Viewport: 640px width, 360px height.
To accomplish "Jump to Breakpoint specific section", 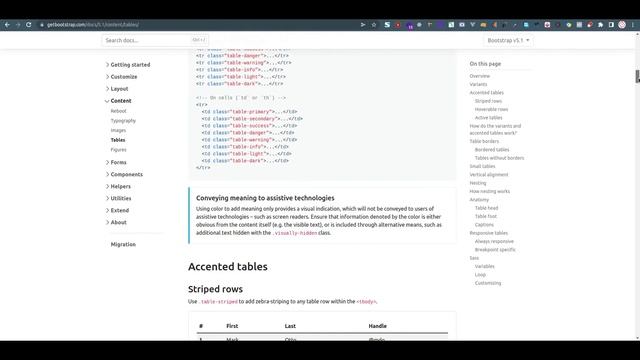I will pyautogui.click(x=495, y=250).
